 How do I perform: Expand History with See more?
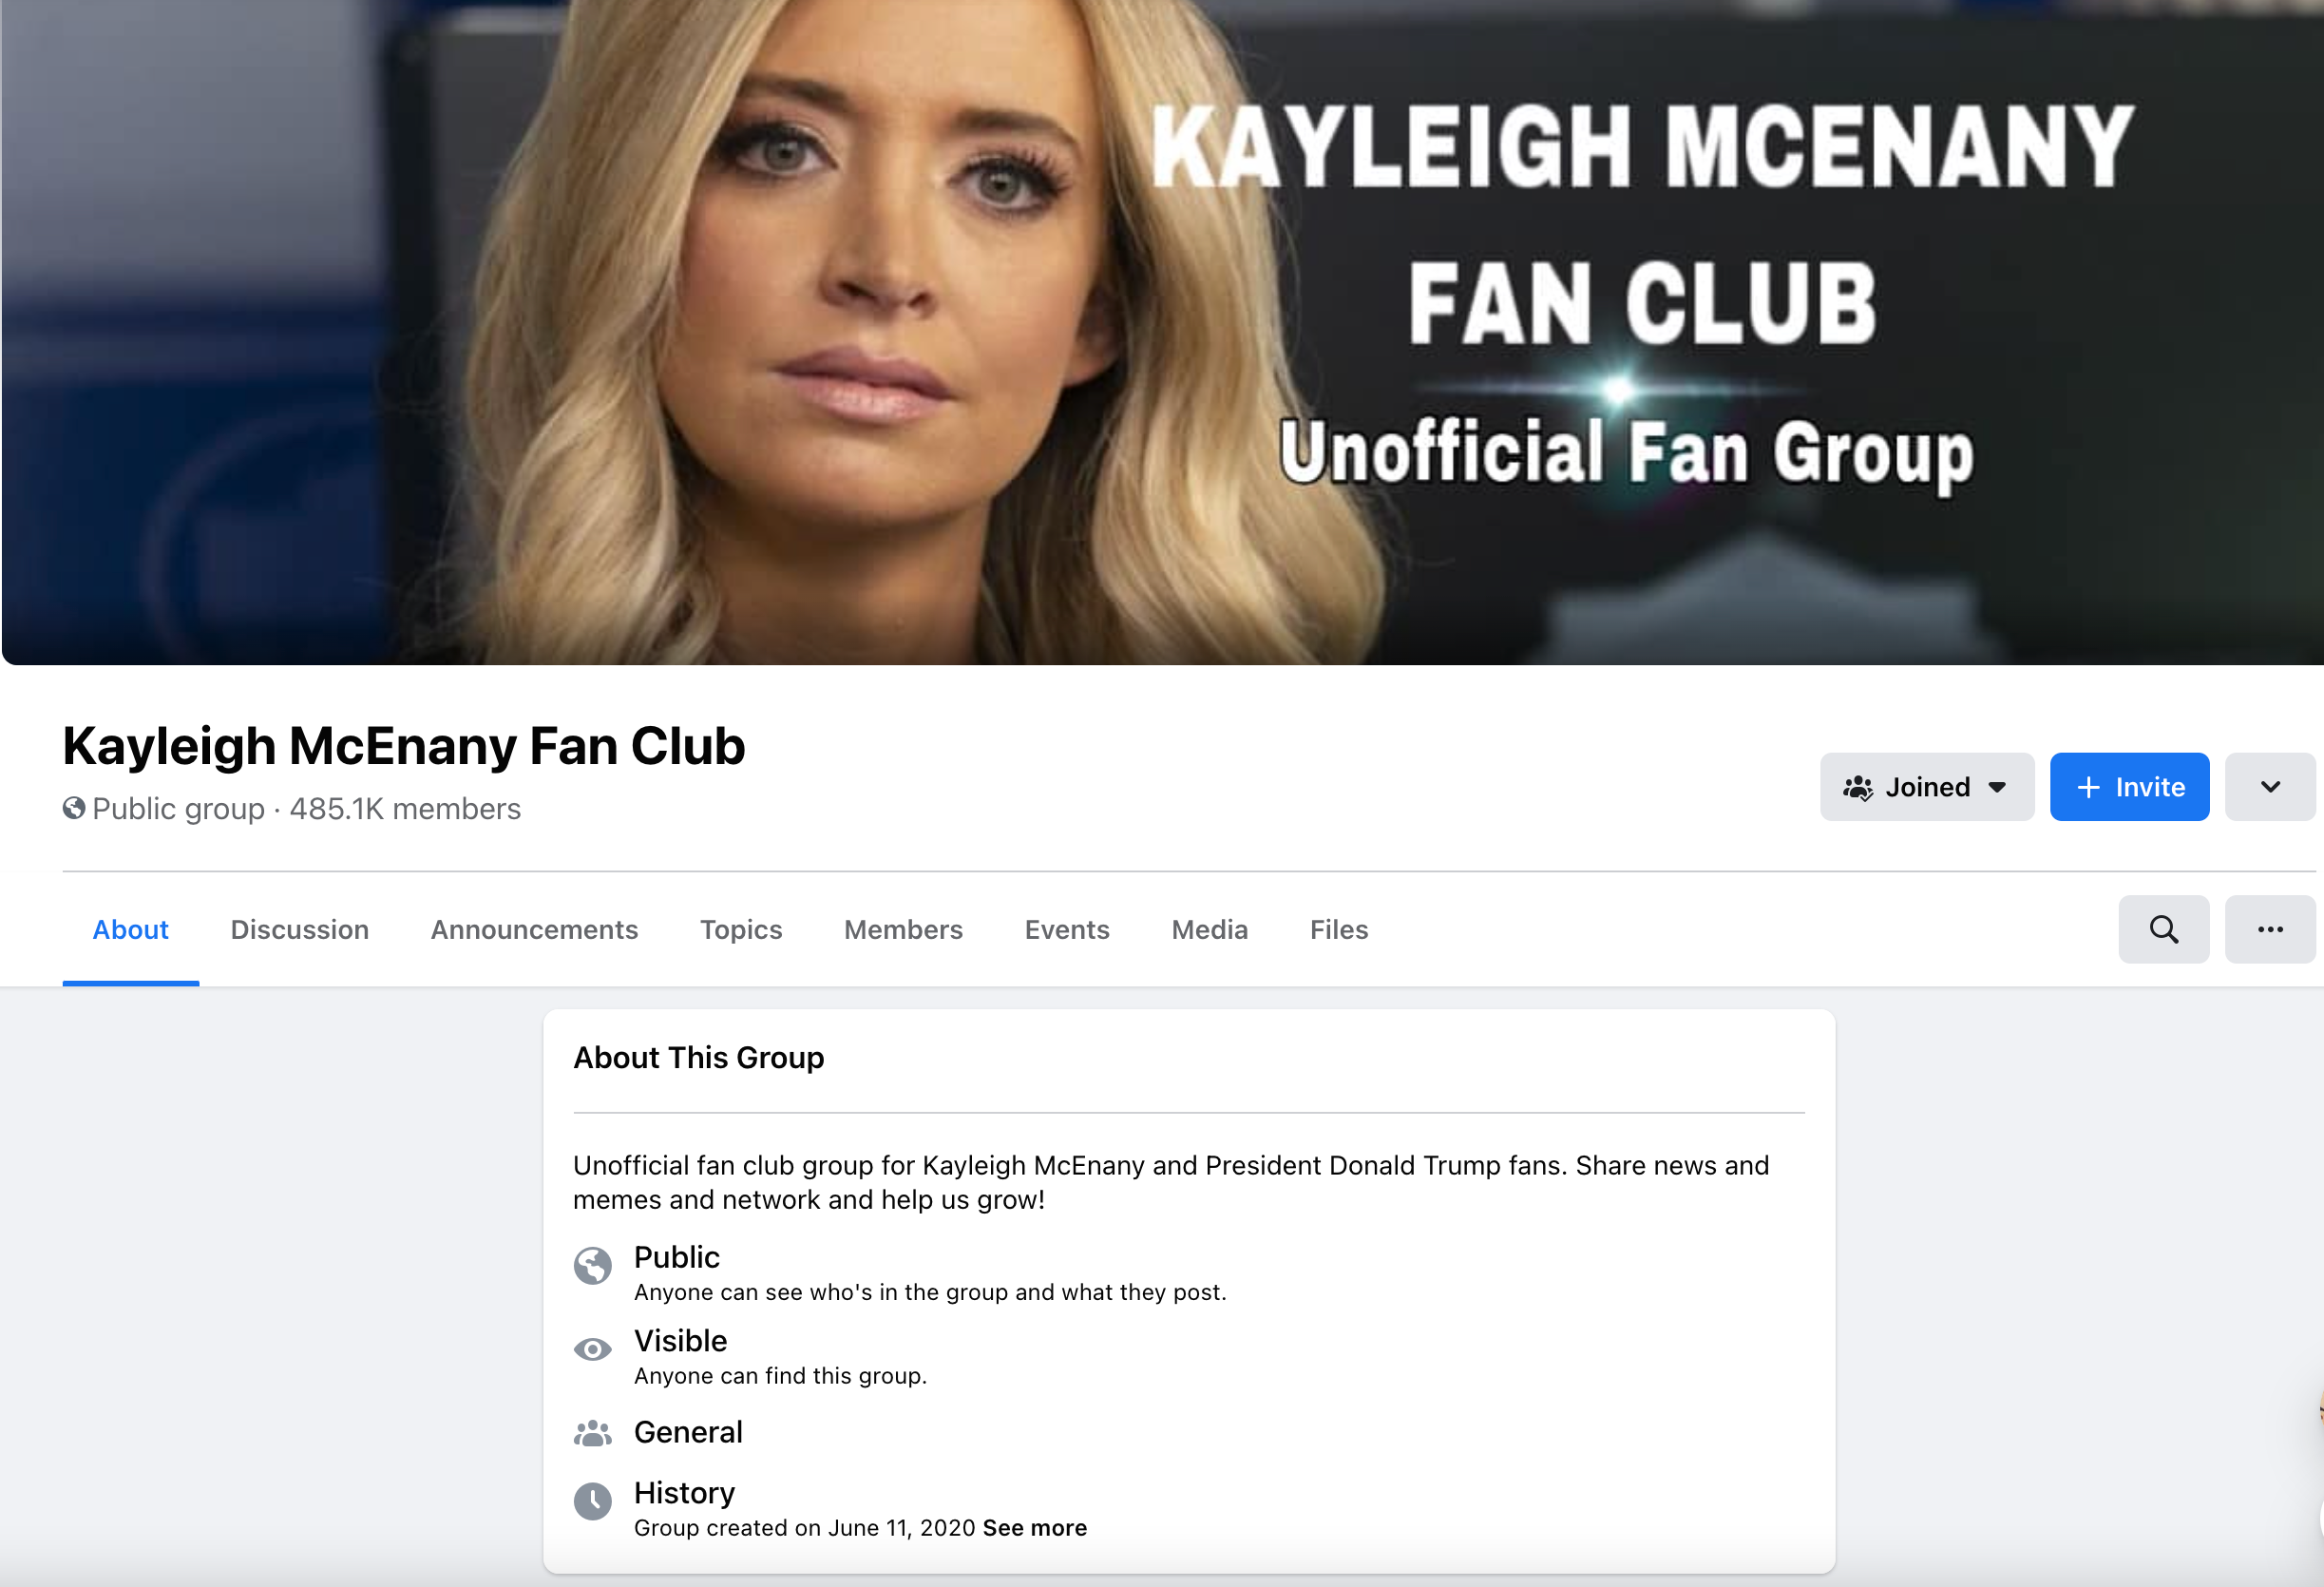(1034, 1528)
